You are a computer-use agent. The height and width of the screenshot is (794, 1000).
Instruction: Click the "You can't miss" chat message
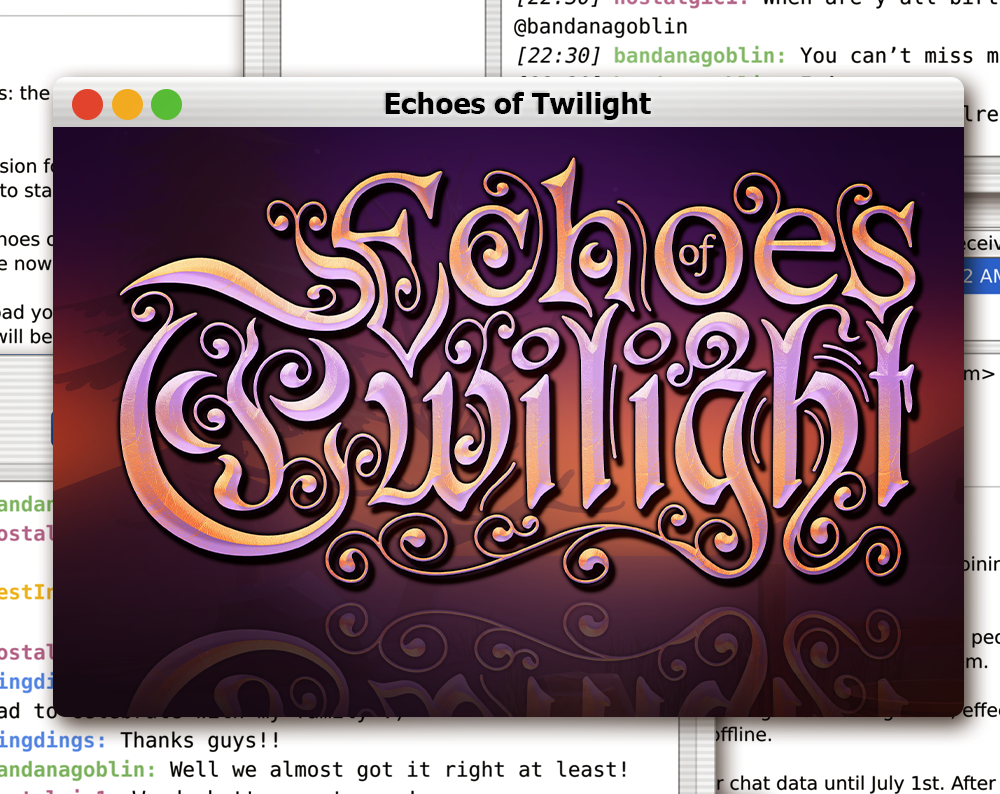pyautogui.click(x=900, y=55)
